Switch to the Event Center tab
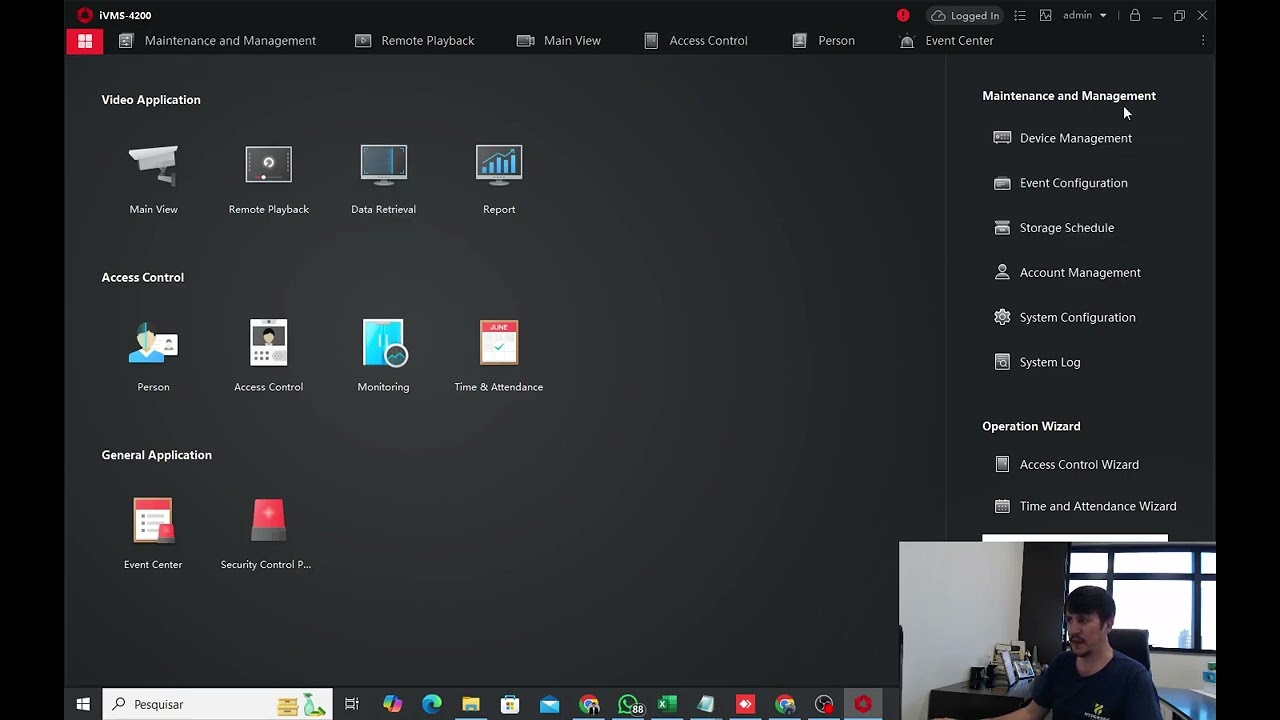1280x720 pixels. pos(946,41)
